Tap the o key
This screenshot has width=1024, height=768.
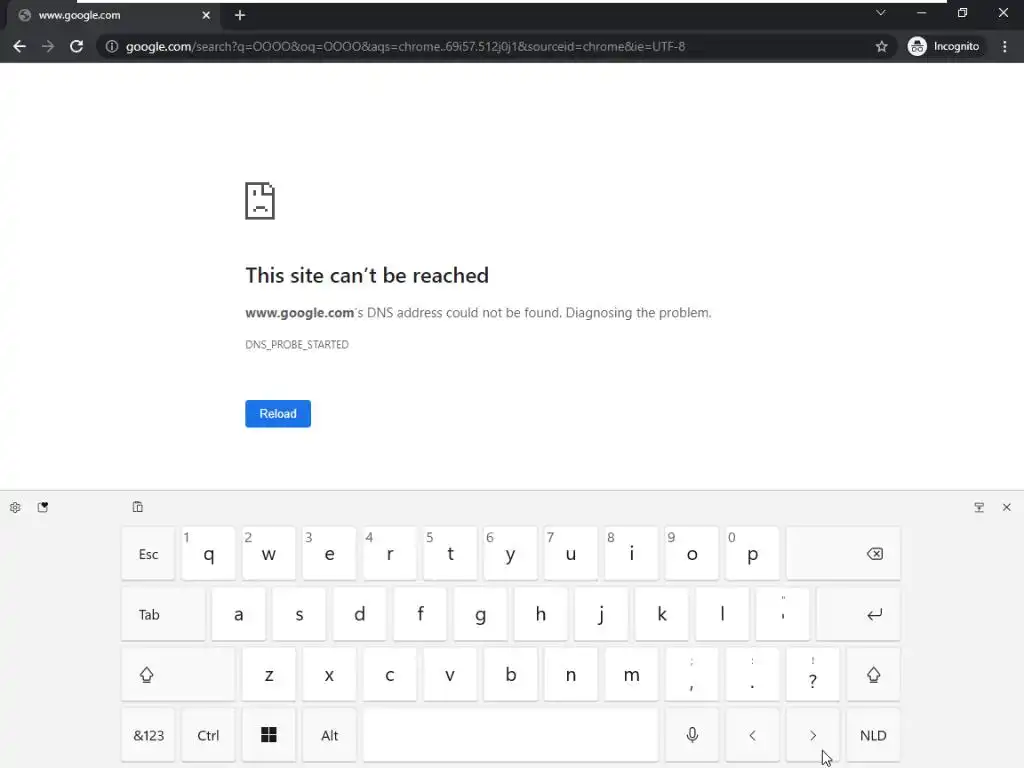(692, 554)
